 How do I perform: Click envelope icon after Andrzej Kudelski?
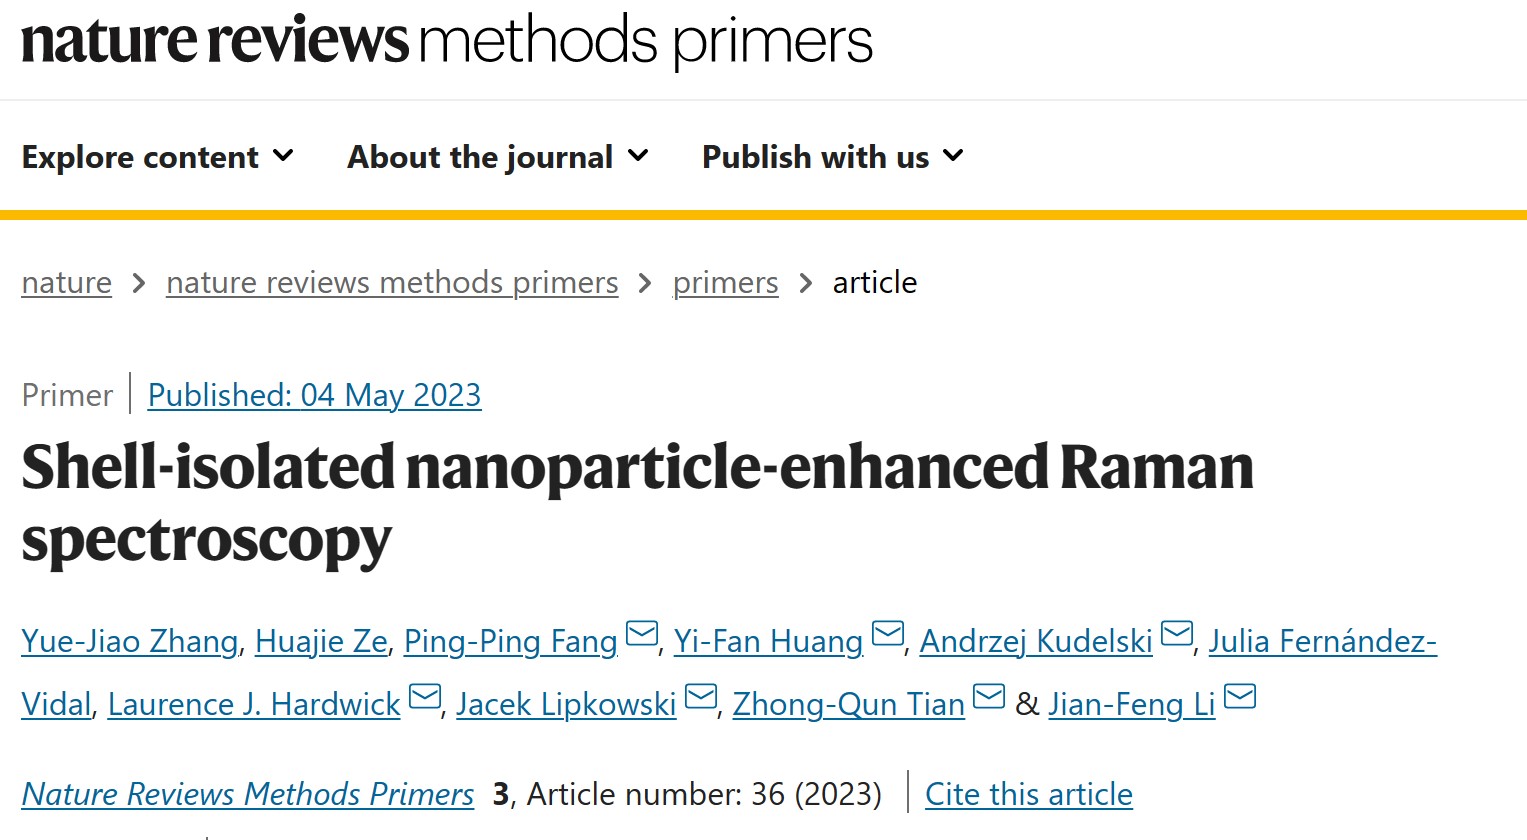tap(1177, 635)
